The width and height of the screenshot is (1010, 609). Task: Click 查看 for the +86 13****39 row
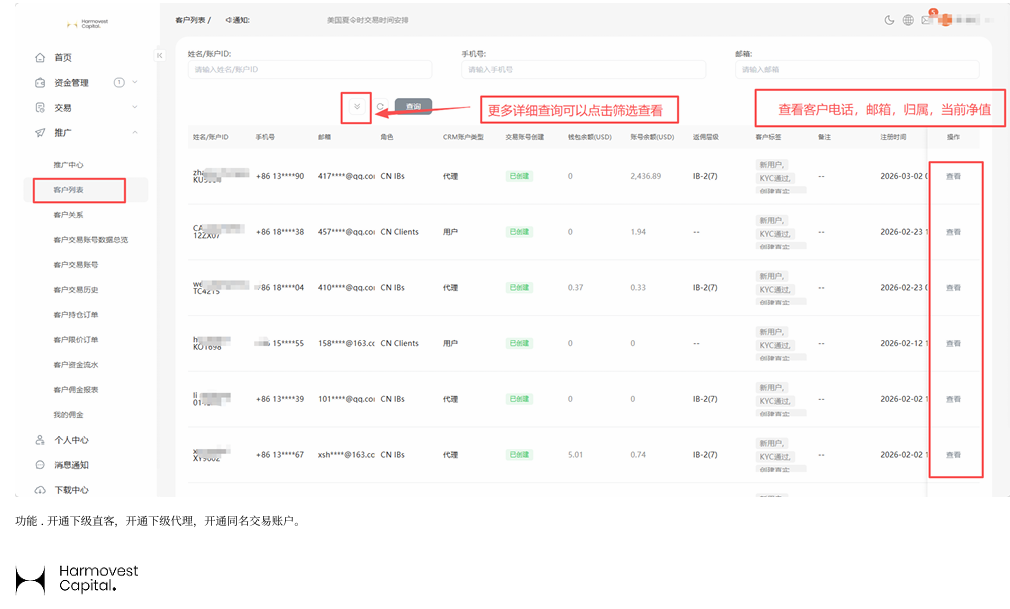pos(953,400)
